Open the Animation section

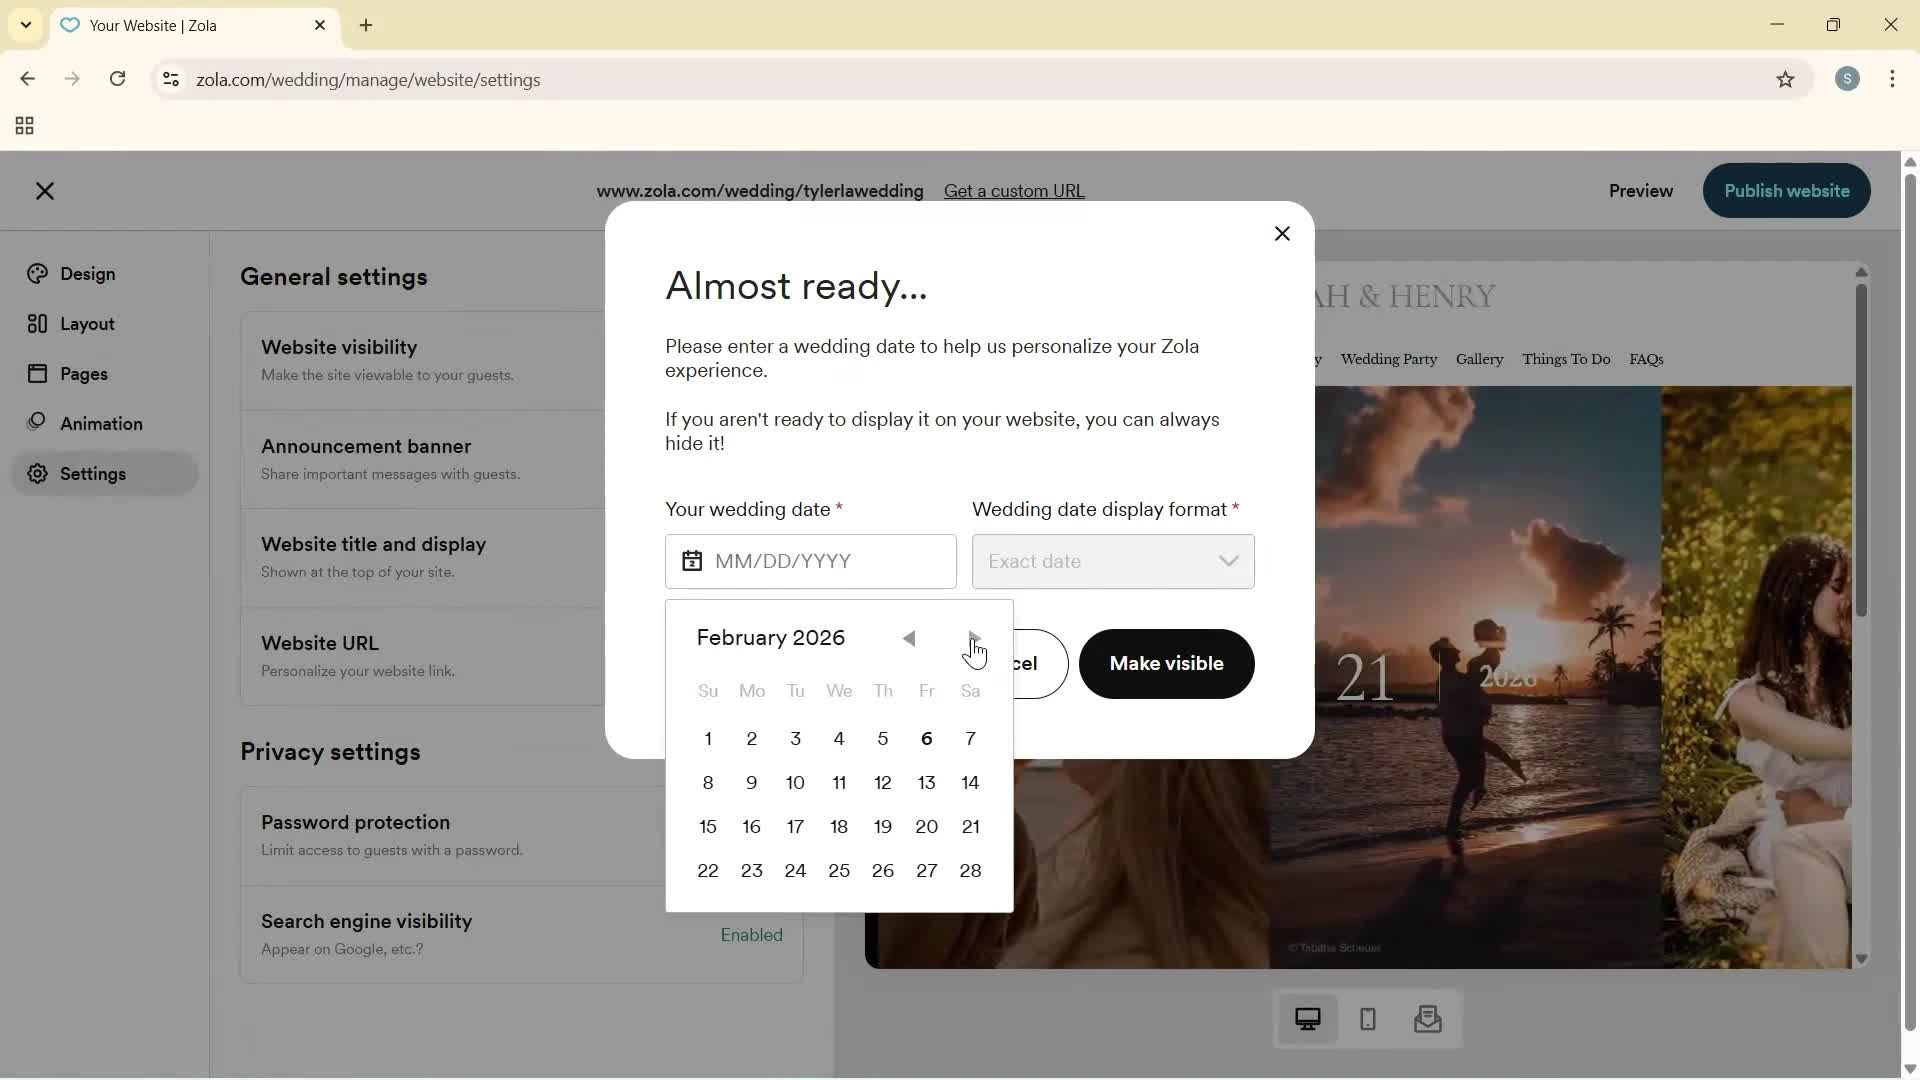coord(100,423)
